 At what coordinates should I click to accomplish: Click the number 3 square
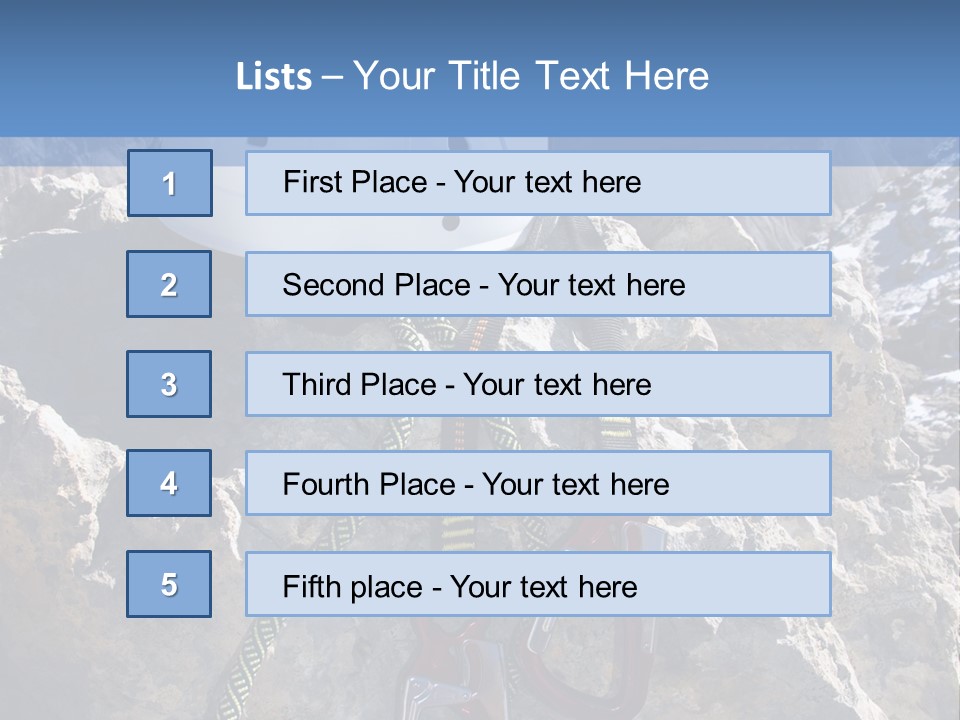(169, 384)
